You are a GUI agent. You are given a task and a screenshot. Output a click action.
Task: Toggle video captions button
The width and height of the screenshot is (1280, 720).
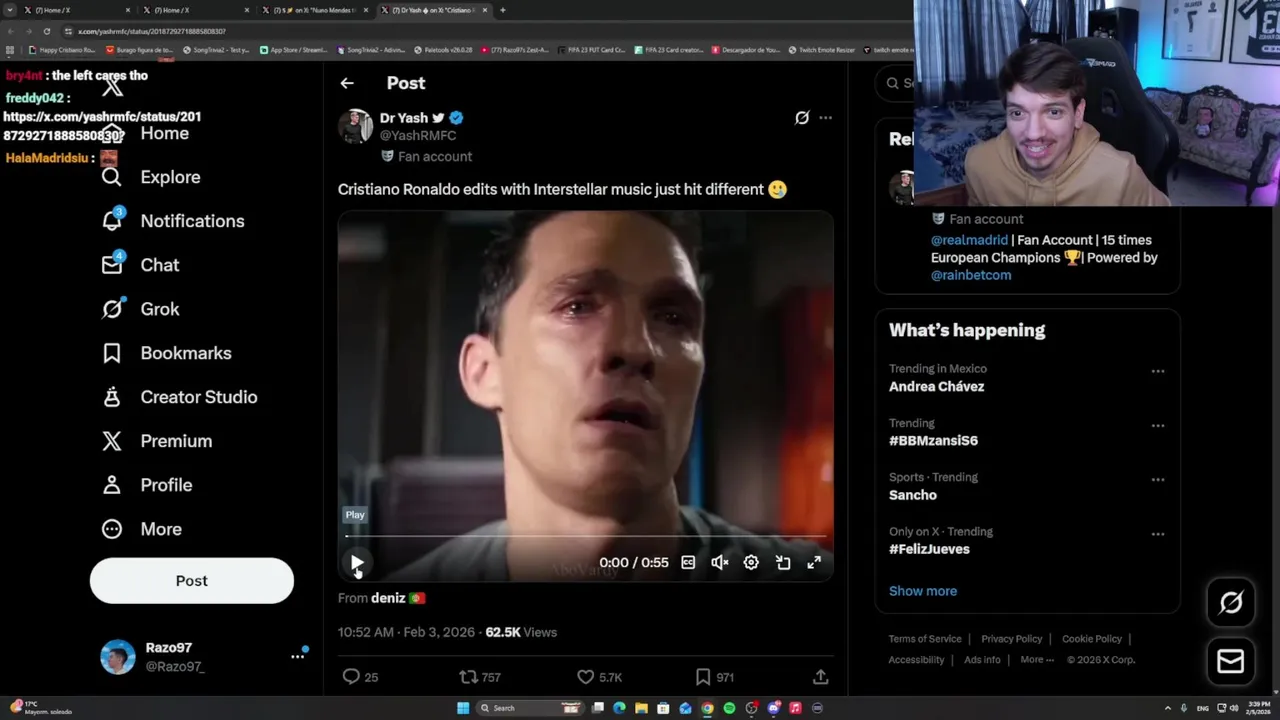click(688, 563)
